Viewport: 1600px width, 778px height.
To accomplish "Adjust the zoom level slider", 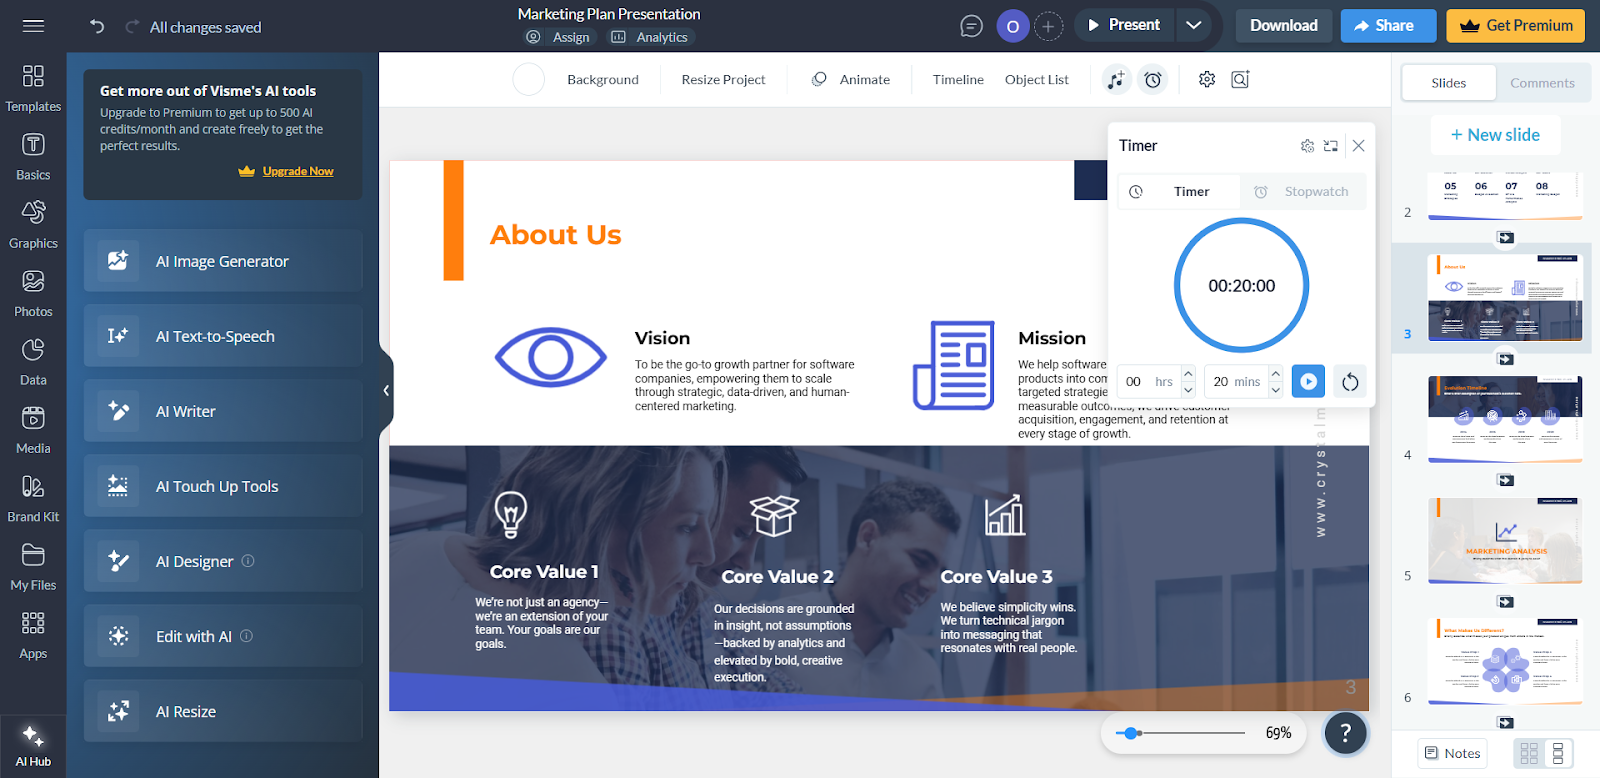I will 1131,733.
